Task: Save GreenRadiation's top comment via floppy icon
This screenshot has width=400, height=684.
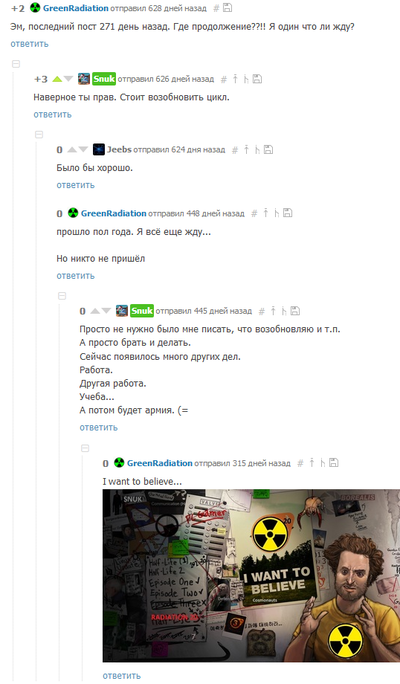Action: pyautogui.click(x=227, y=8)
